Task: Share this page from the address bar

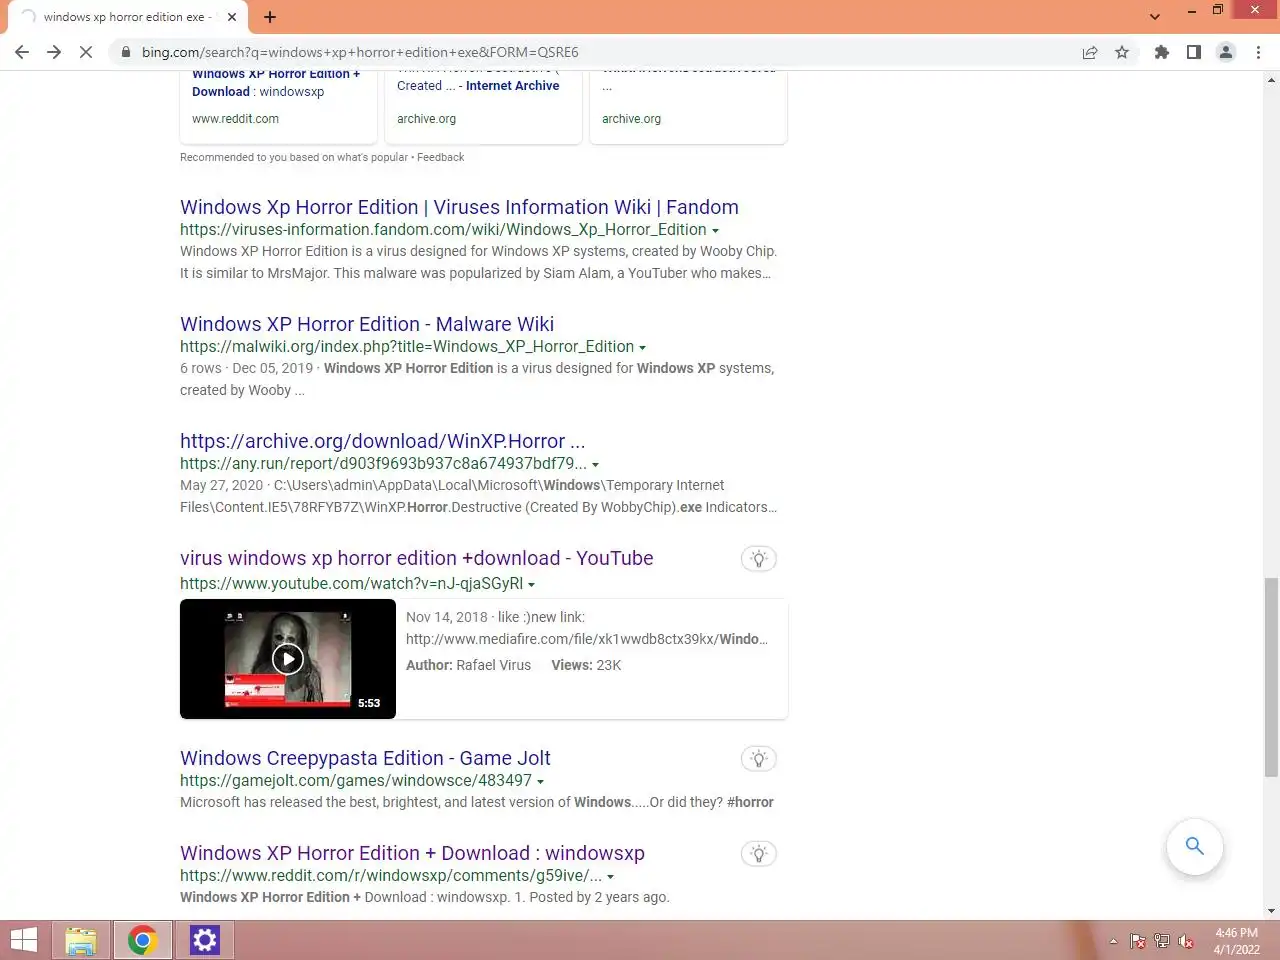Action: (1090, 52)
